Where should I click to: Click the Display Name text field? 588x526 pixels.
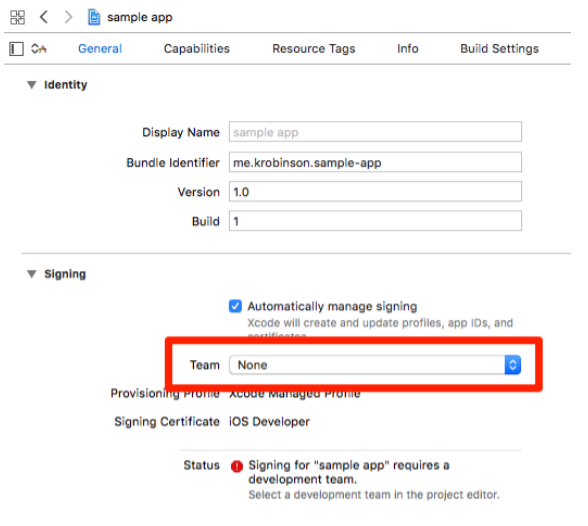tap(375, 132)
